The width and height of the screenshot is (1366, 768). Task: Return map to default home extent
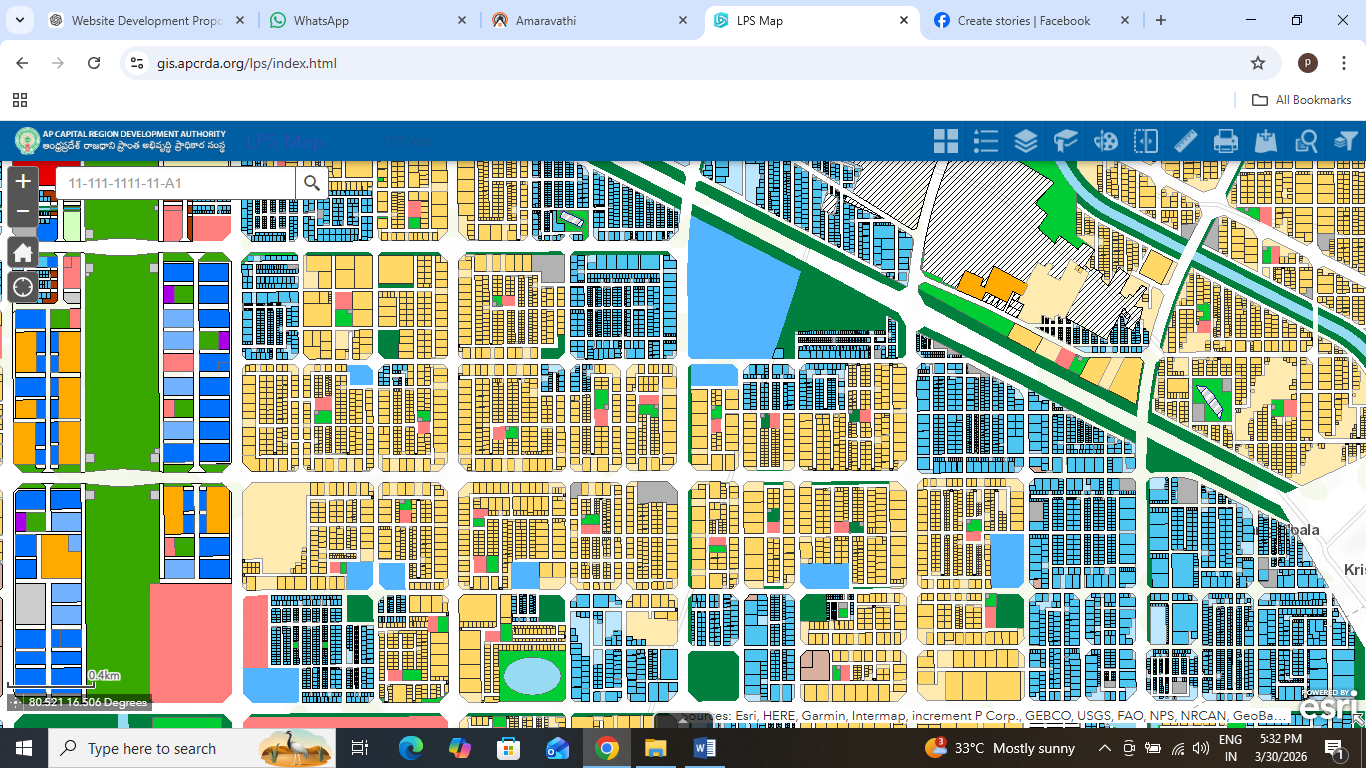click(x=23, y=252)
